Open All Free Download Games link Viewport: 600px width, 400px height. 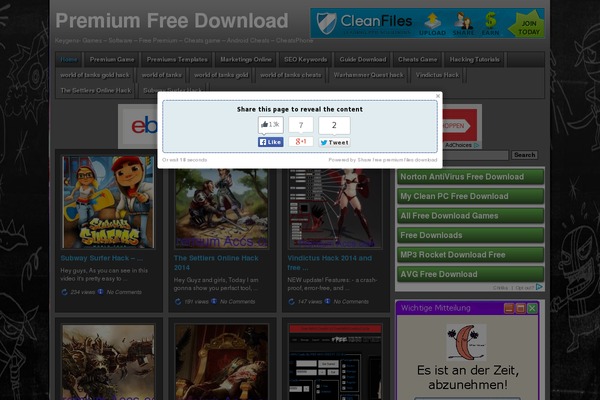point(470,216)
